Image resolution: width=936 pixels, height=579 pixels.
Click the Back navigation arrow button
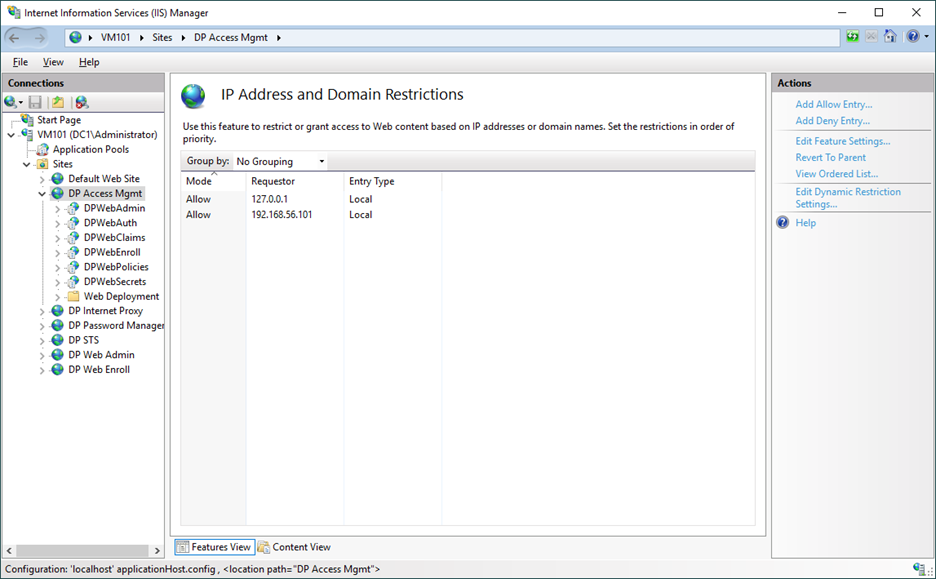click(15, 37)
